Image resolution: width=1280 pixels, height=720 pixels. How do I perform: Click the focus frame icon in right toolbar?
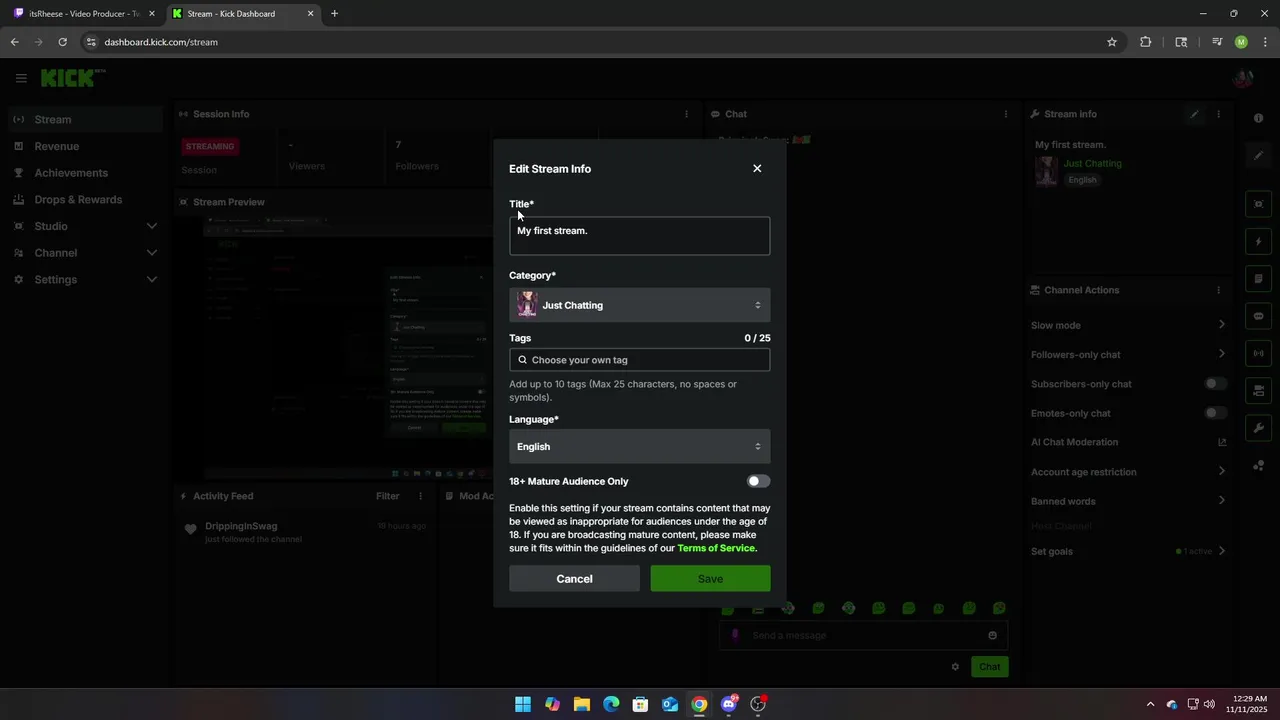point(1258,204)
